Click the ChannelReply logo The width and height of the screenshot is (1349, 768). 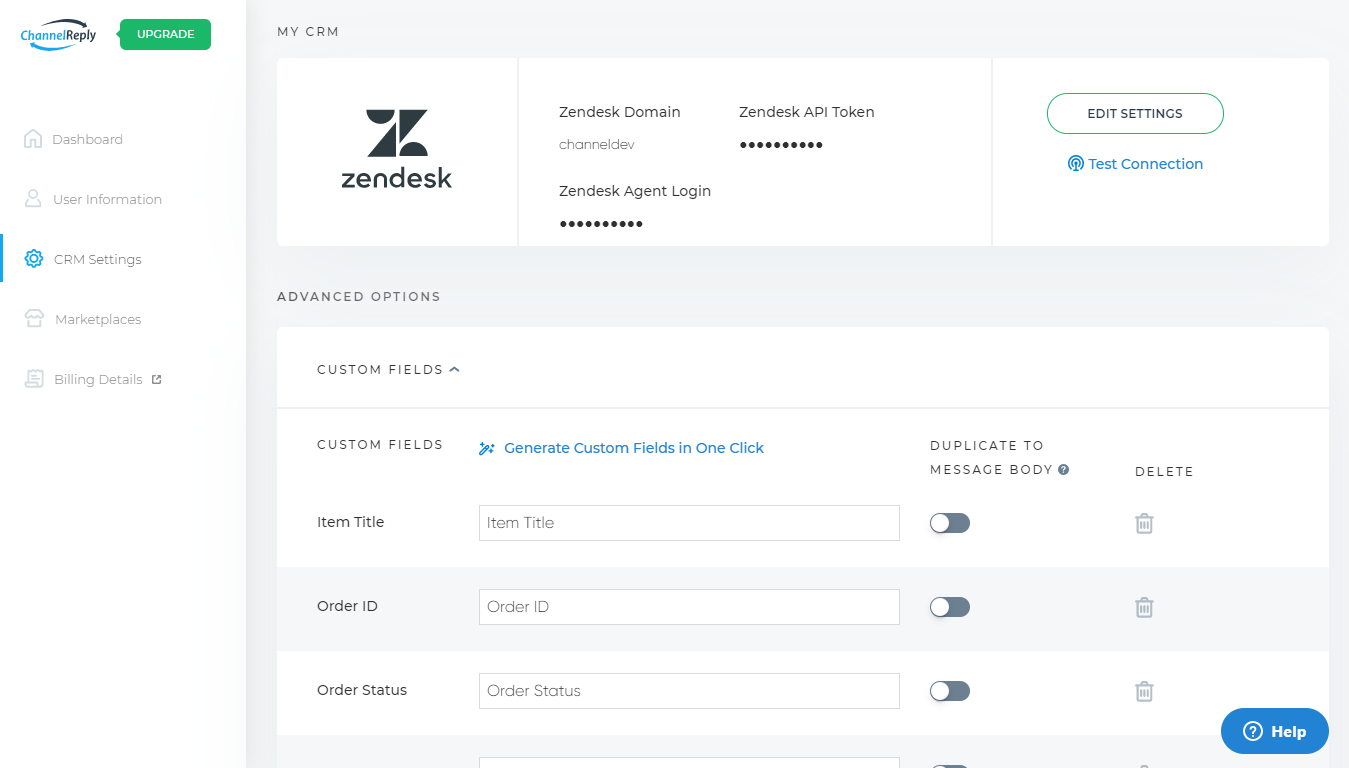pos(58,34)
